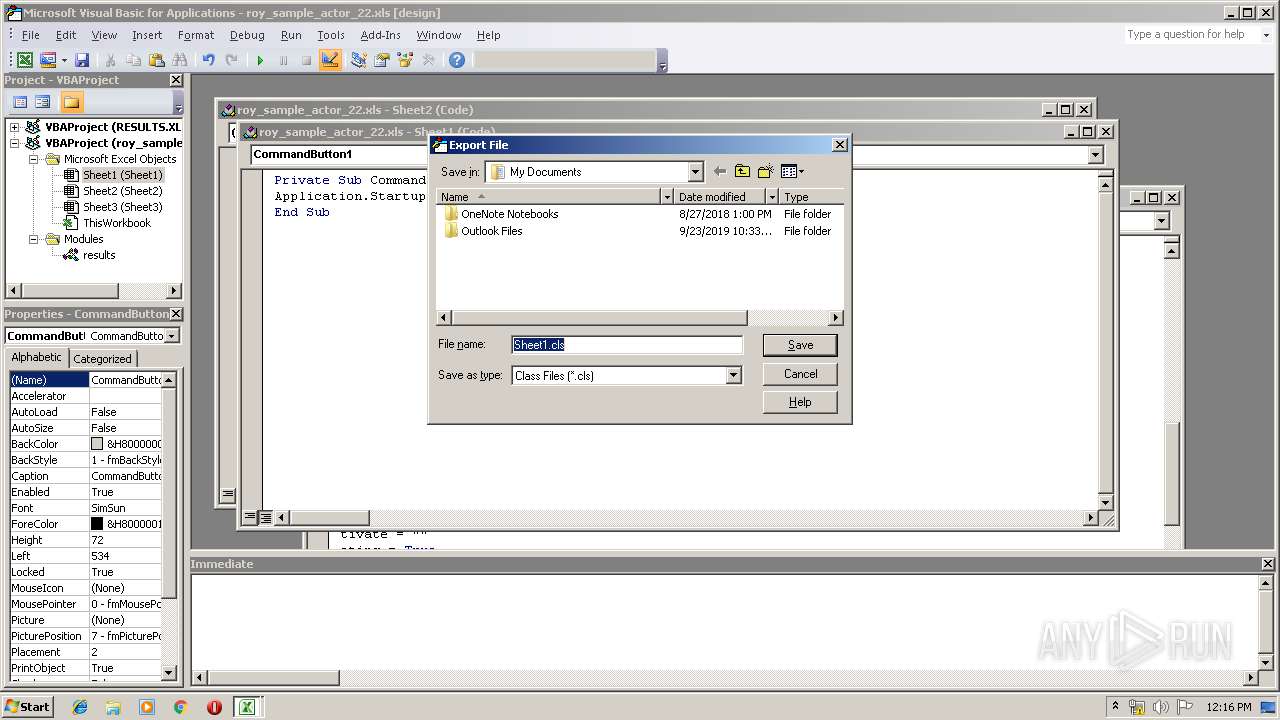
Task: Click the File name input field
Action: tap(627, 345)
